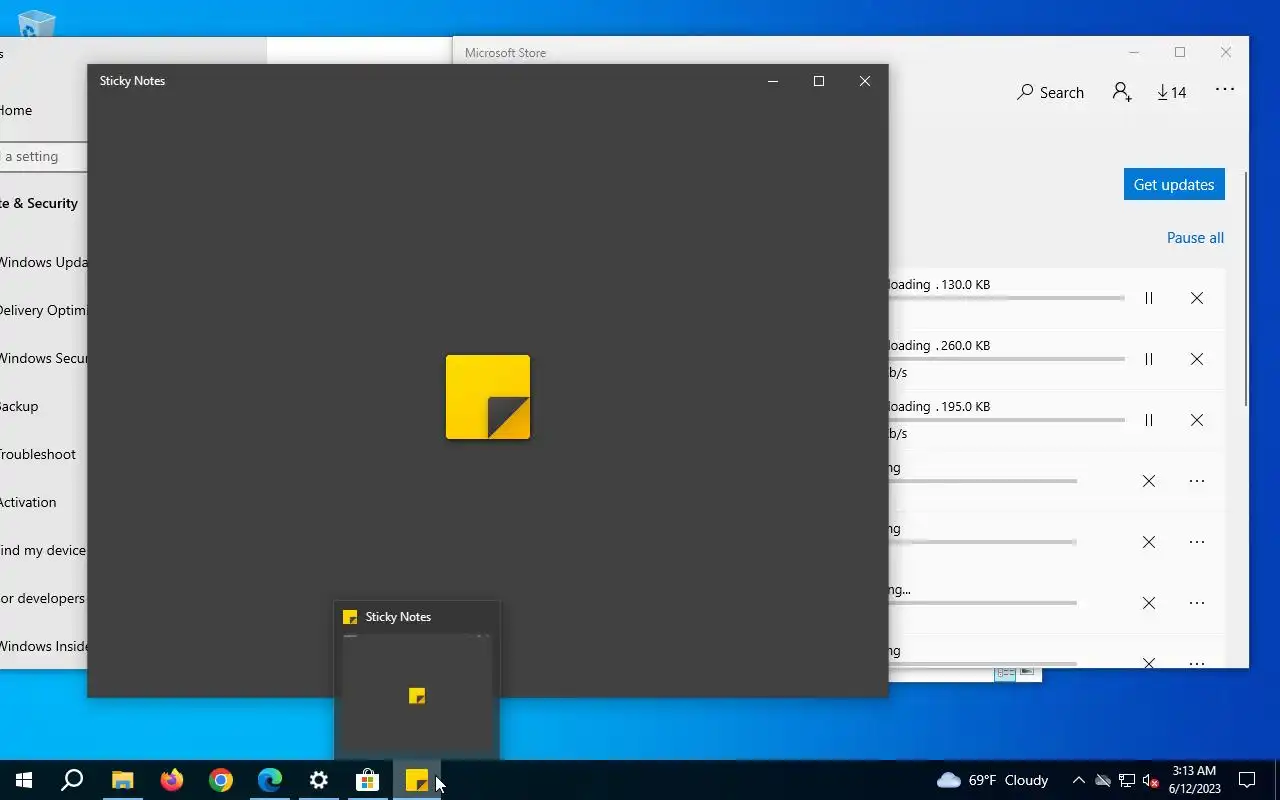Open more options for sixth queued download

click(1197, 603)
